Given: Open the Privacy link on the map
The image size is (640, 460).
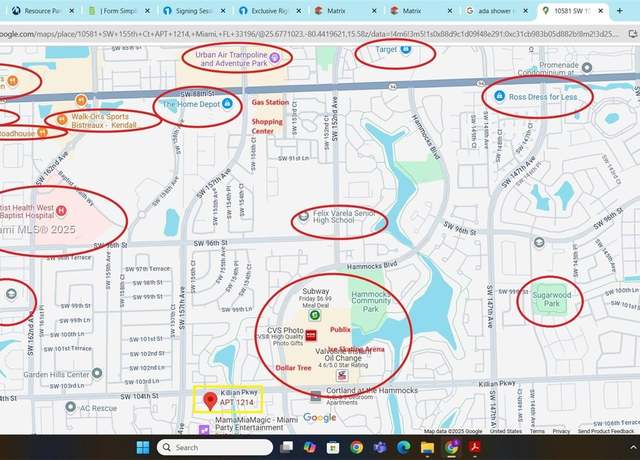Looking at the screenshot, I should [x=561, y=431].
